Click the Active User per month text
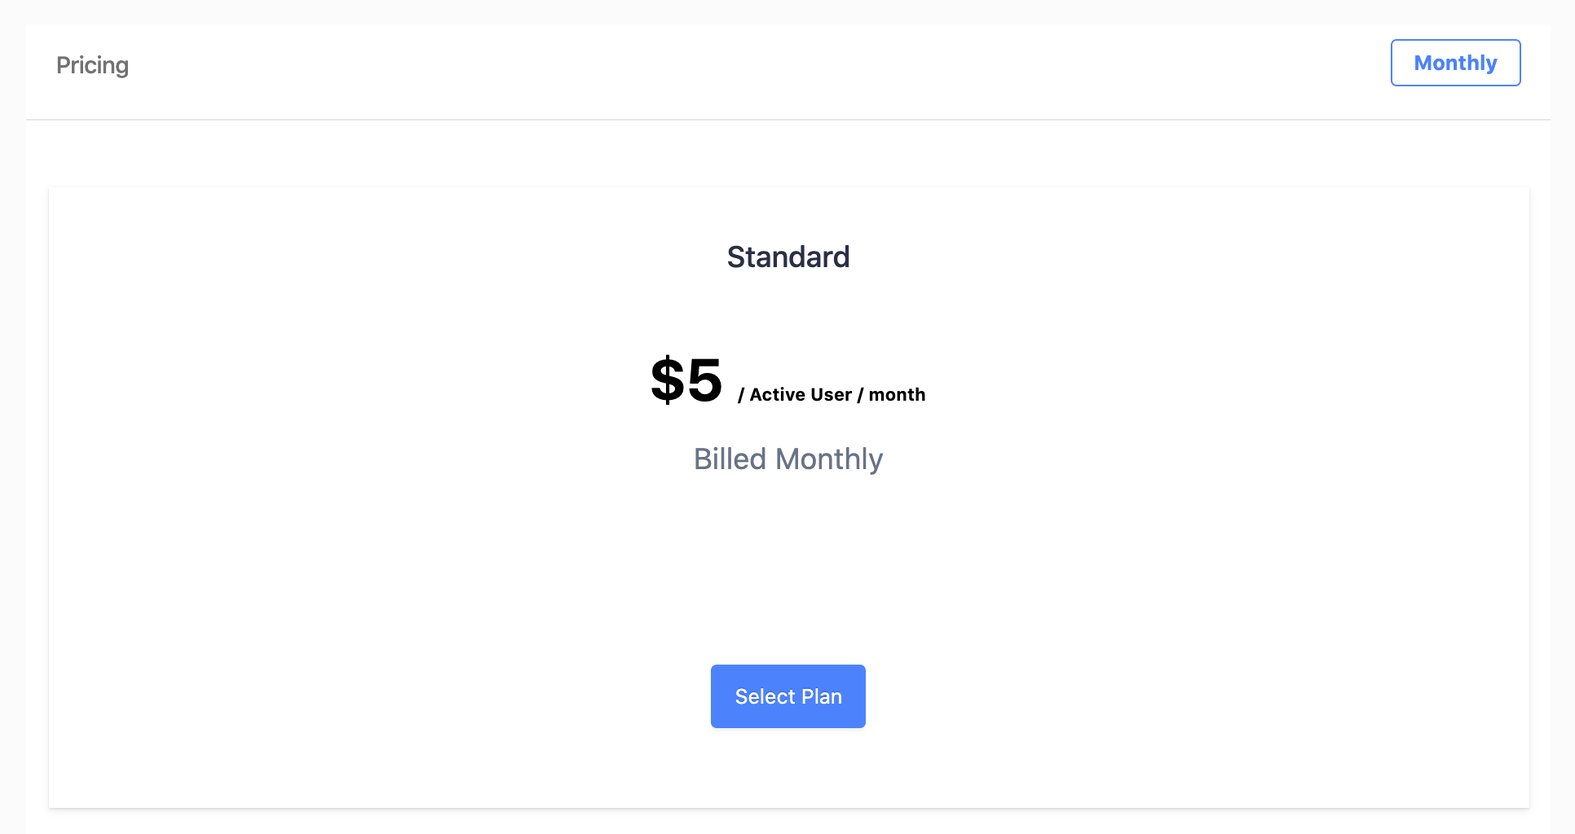Screen dimensions: 1575x834 [831, 394]
